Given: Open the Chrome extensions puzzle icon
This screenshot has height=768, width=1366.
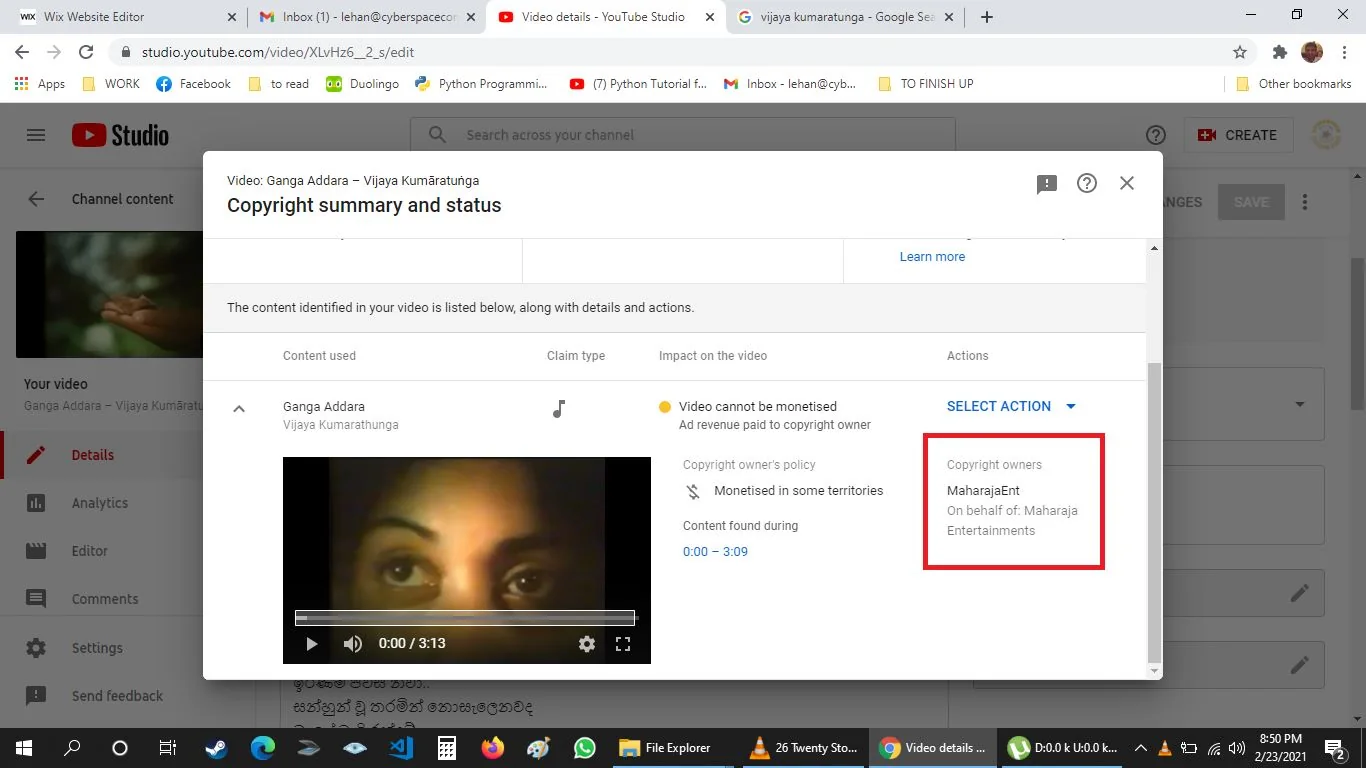Looking at the screenshot, I should point(1280,52).
